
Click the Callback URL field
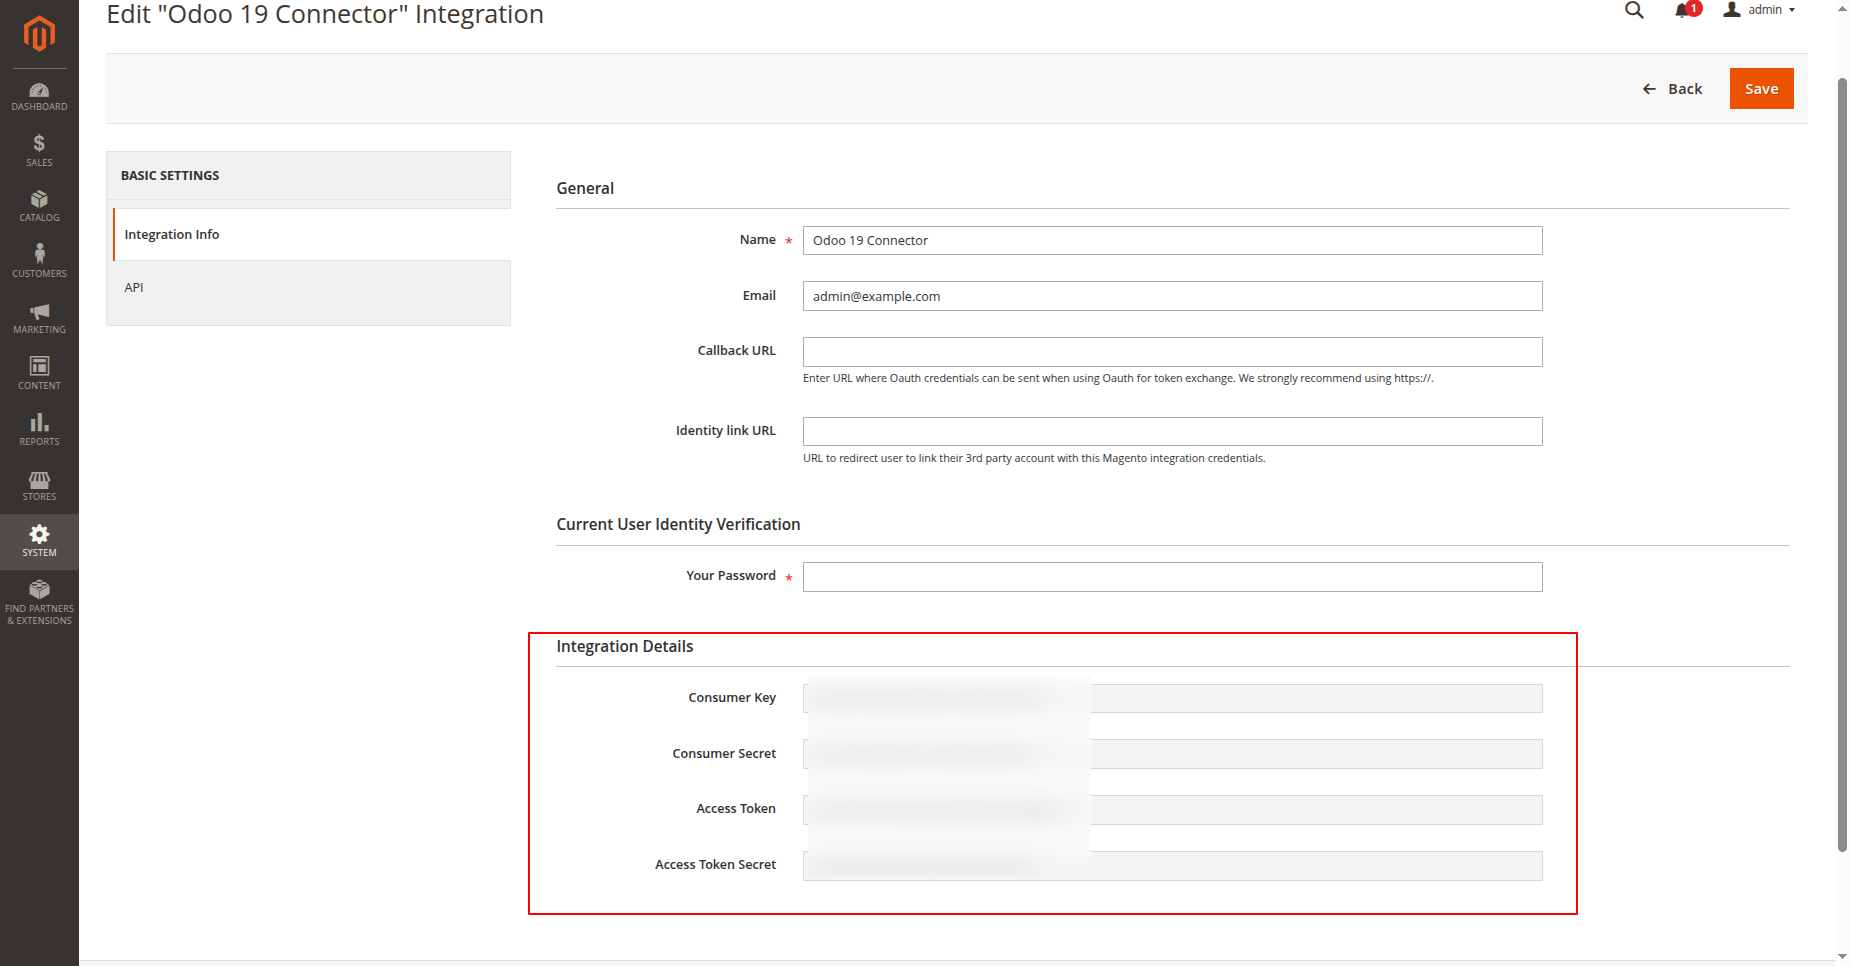pos(1172,352)
